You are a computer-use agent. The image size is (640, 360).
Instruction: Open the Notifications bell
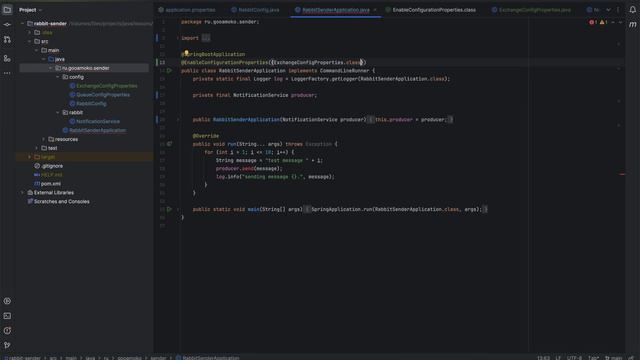(632, 10)
